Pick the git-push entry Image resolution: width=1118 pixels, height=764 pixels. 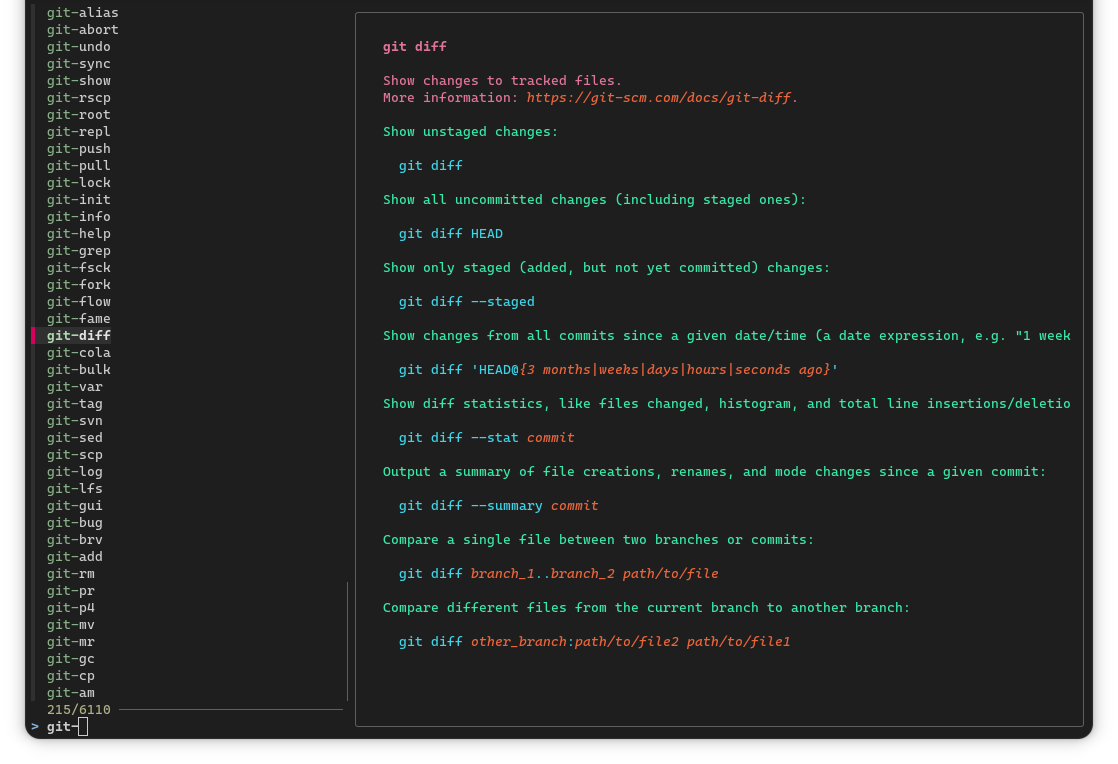click(78, 149)
